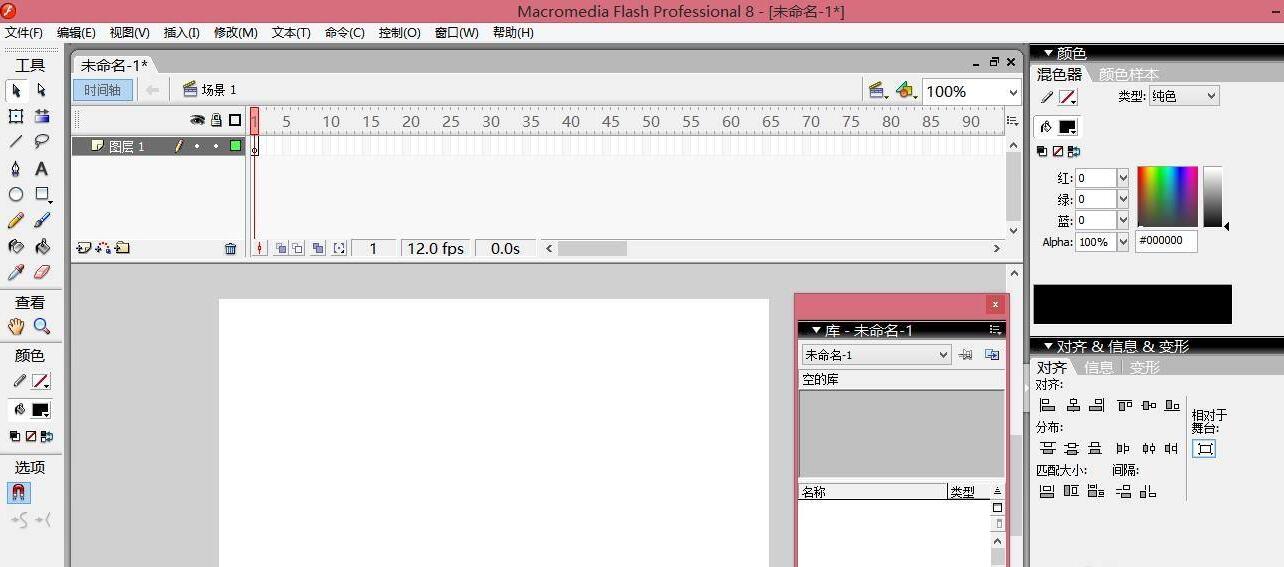Click the Insert Layer icon
Image resolution: width=1284 pixels, height=567 pixels.
click(x=83, y=248)
